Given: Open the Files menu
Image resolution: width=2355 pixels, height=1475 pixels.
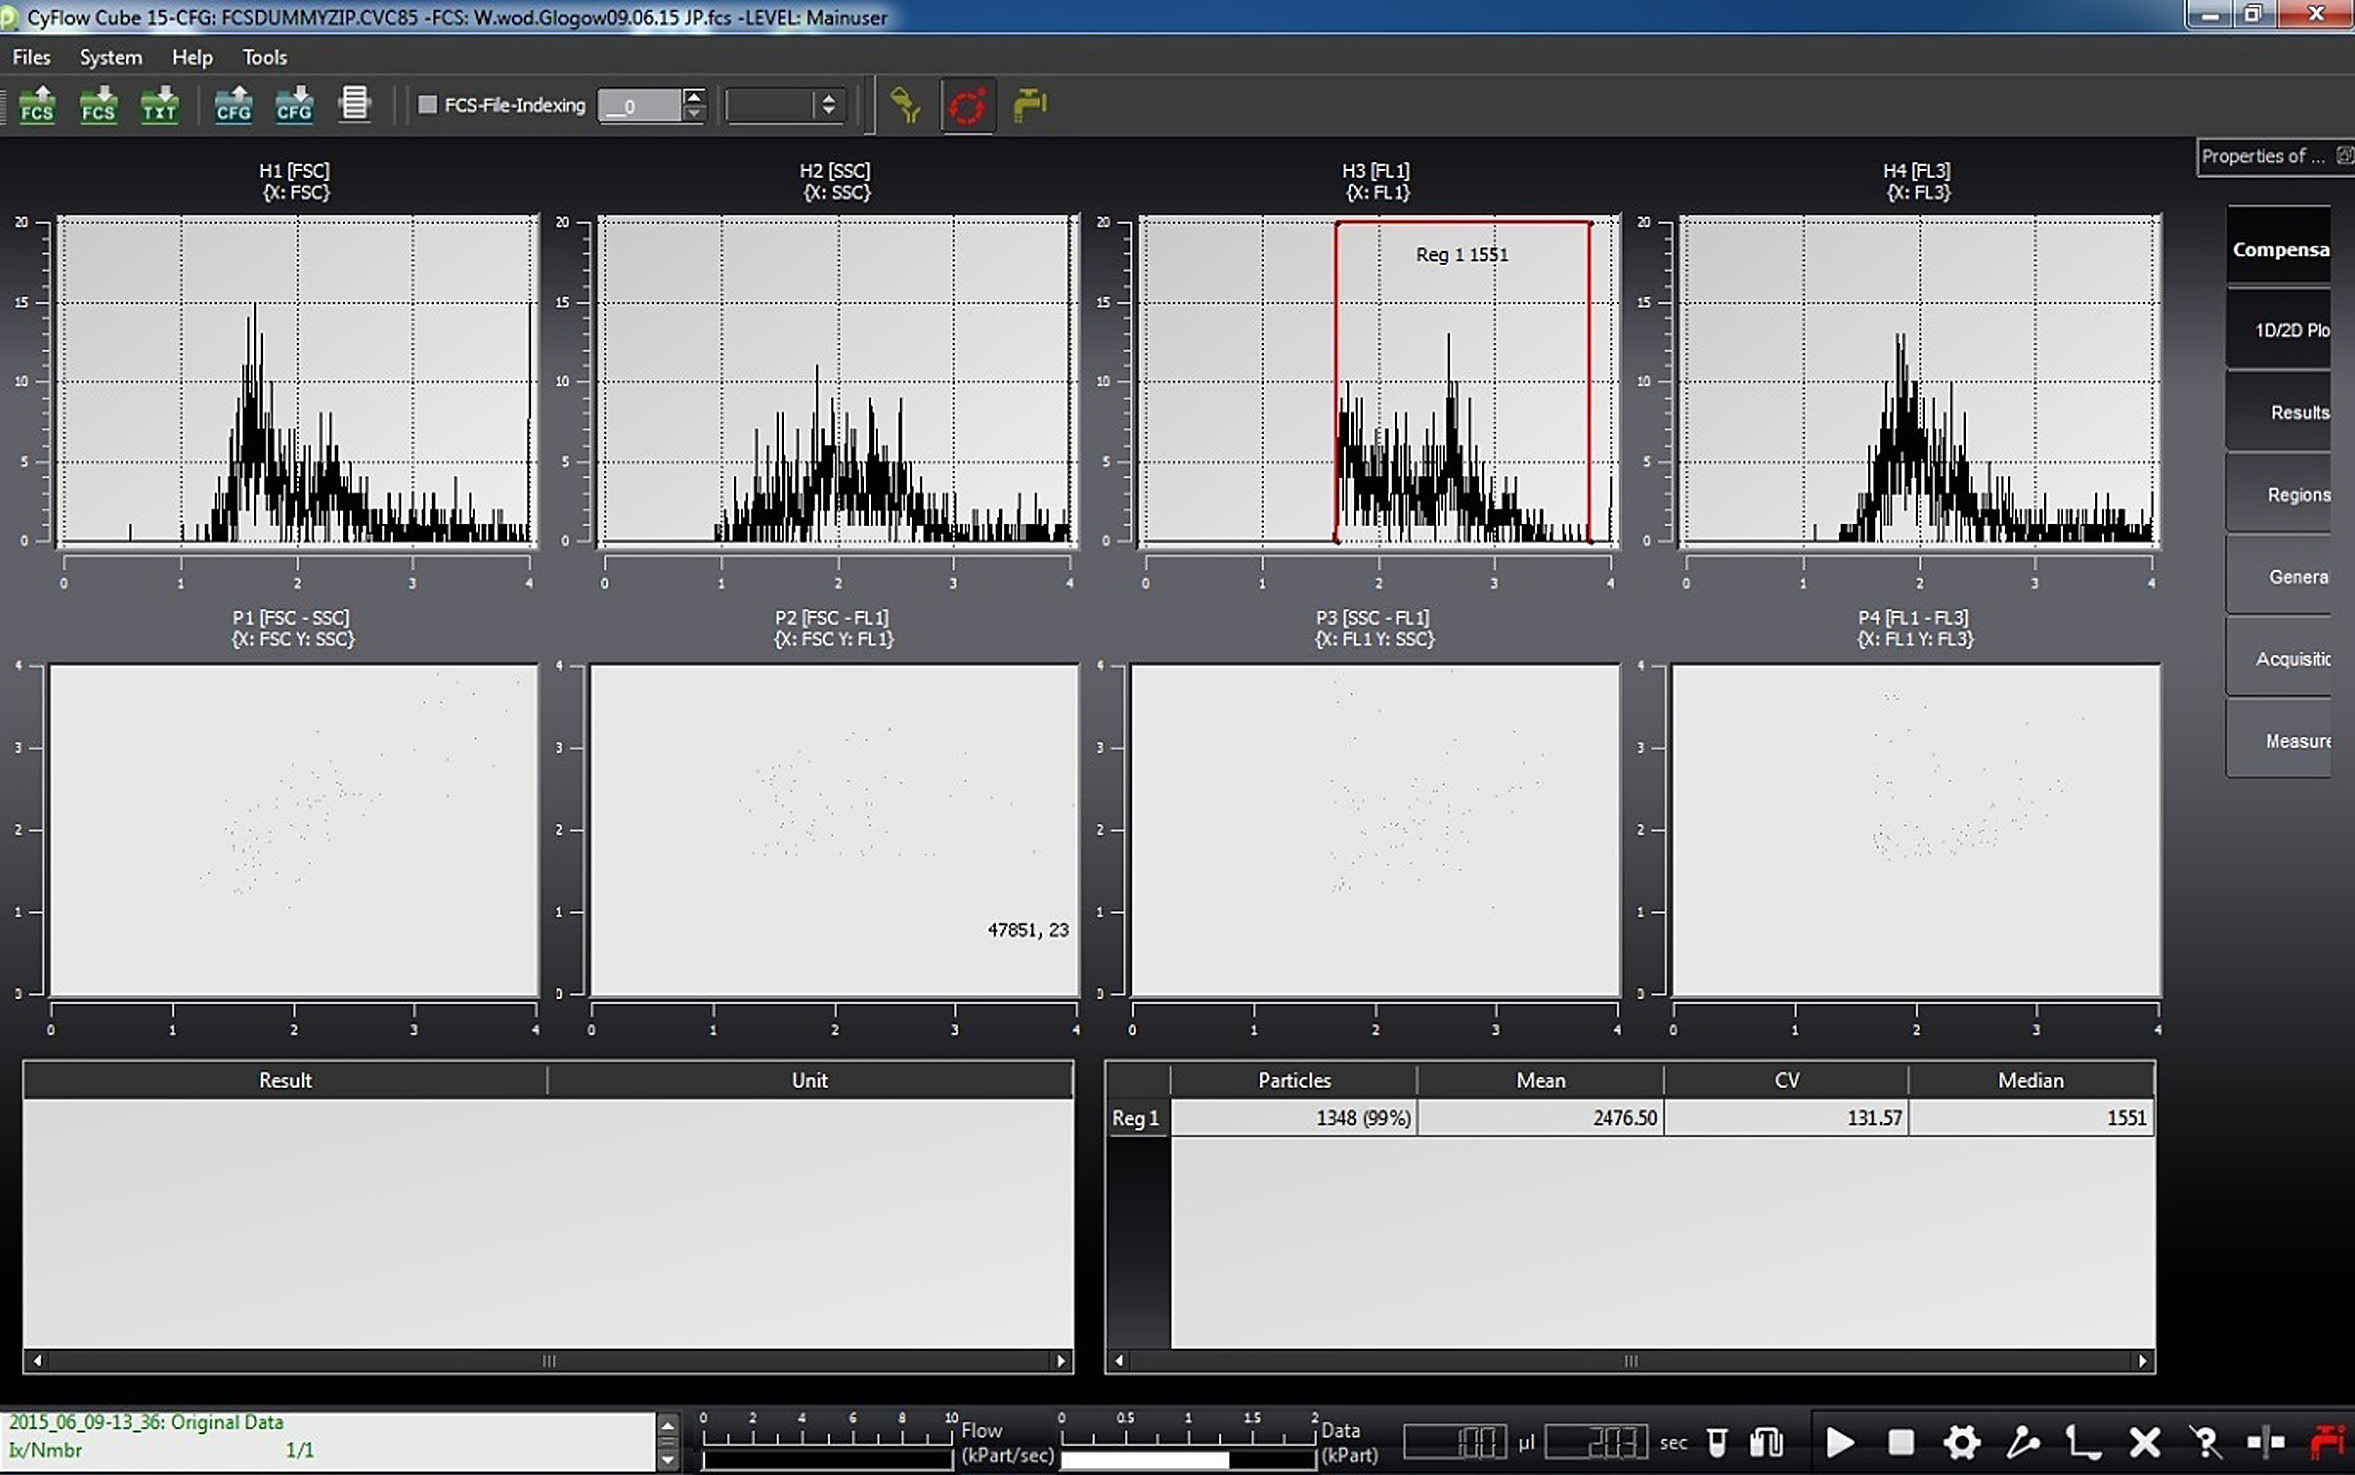Looking at the screenshot, I should tap(31, 57).
